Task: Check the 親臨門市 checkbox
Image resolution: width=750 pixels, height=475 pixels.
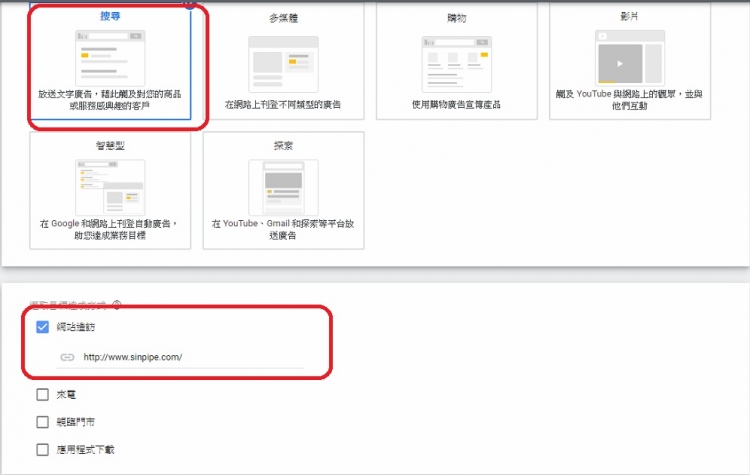Action: pos(43,422)
